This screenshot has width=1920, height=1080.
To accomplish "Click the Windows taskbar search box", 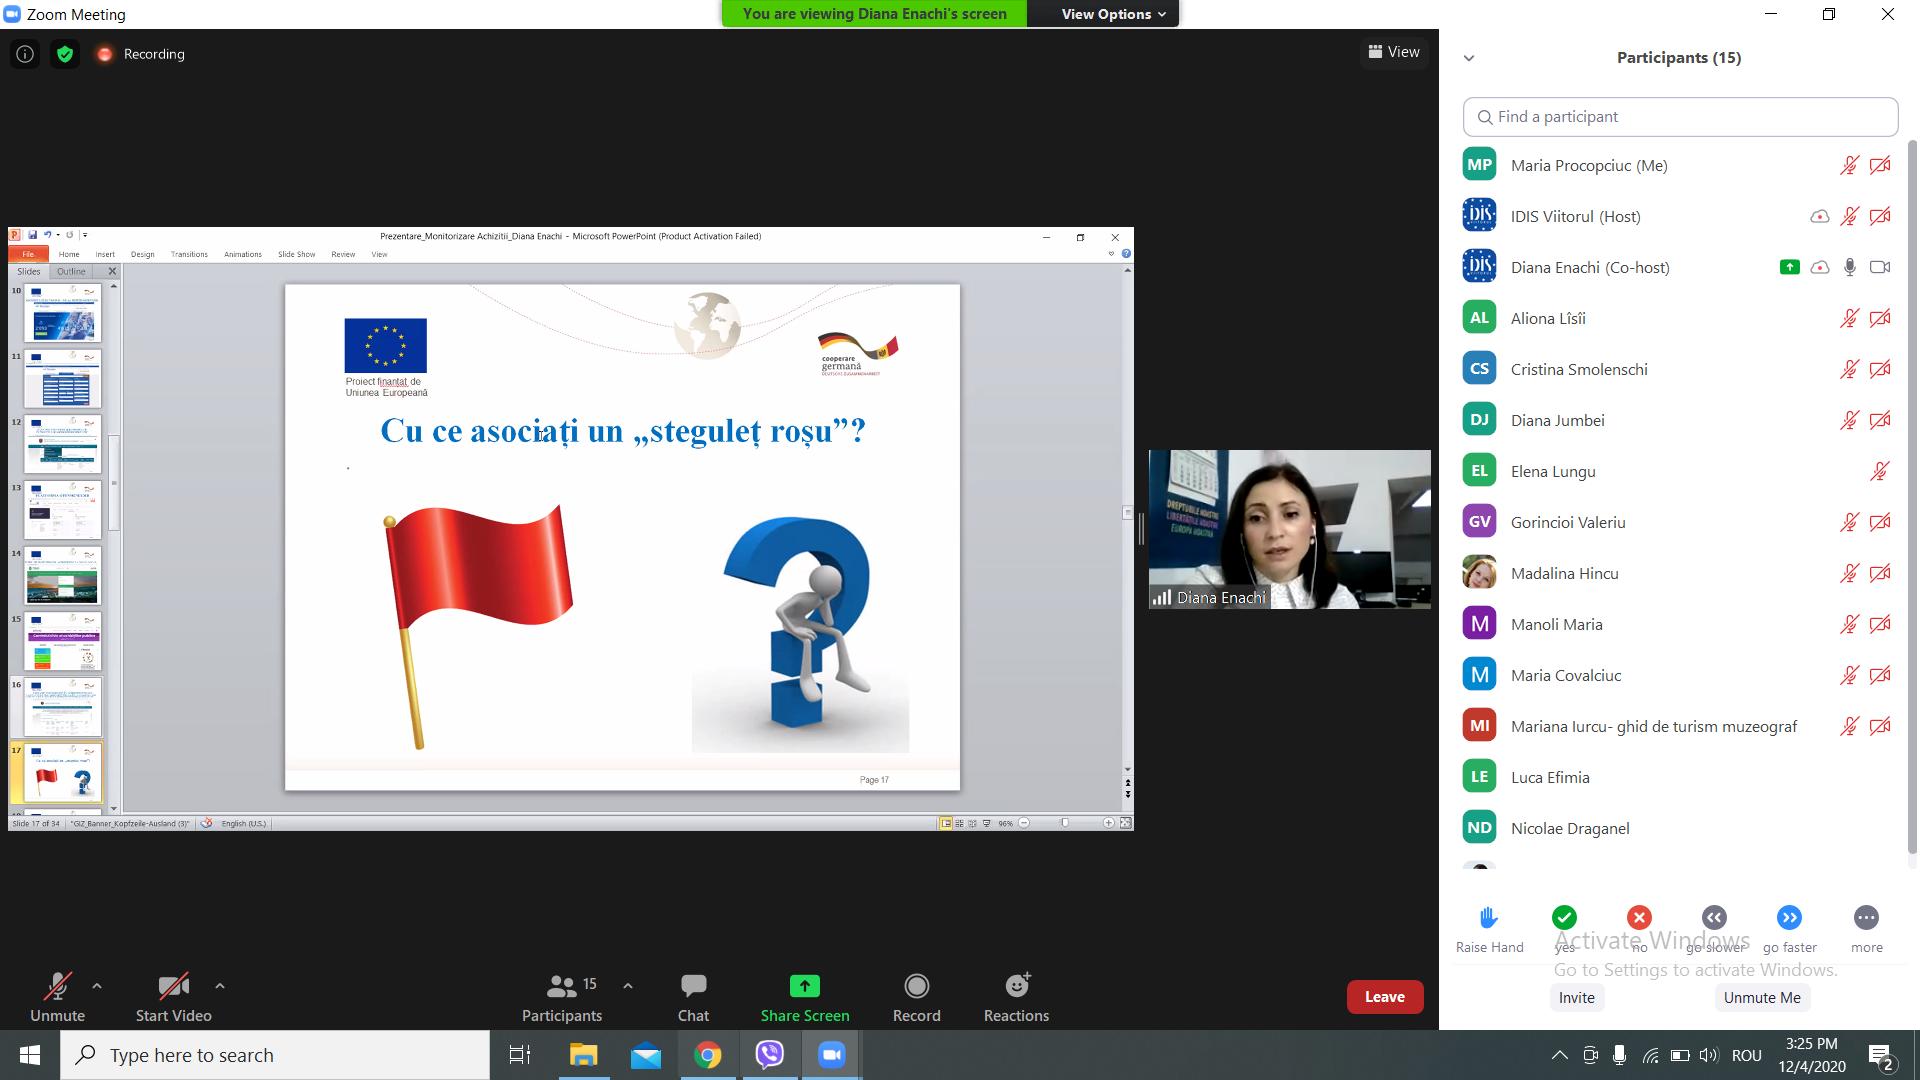I will (x=275, y=1055).
